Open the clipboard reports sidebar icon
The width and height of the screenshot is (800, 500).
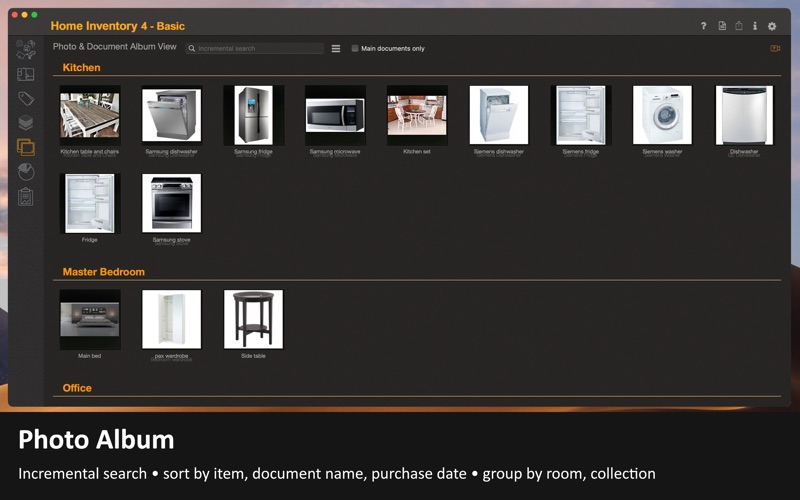[x=26, y=197]
